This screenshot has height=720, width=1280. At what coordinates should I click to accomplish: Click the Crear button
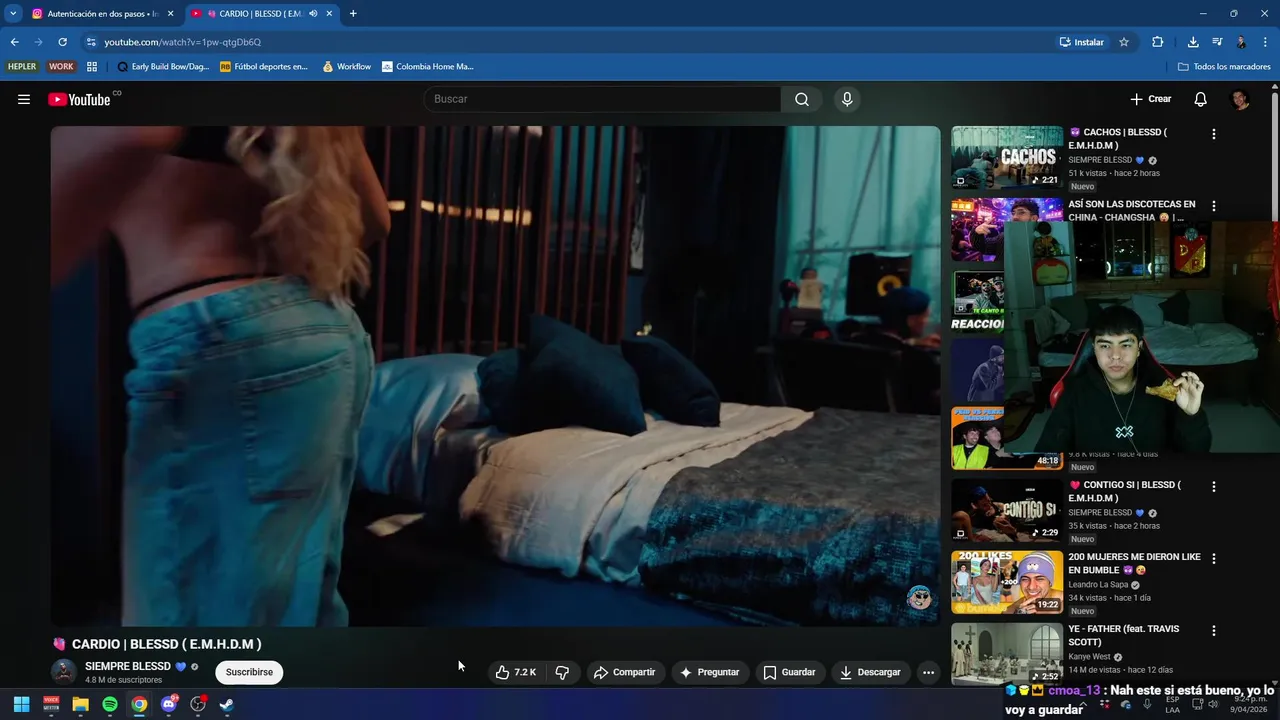coord(1151,99)
